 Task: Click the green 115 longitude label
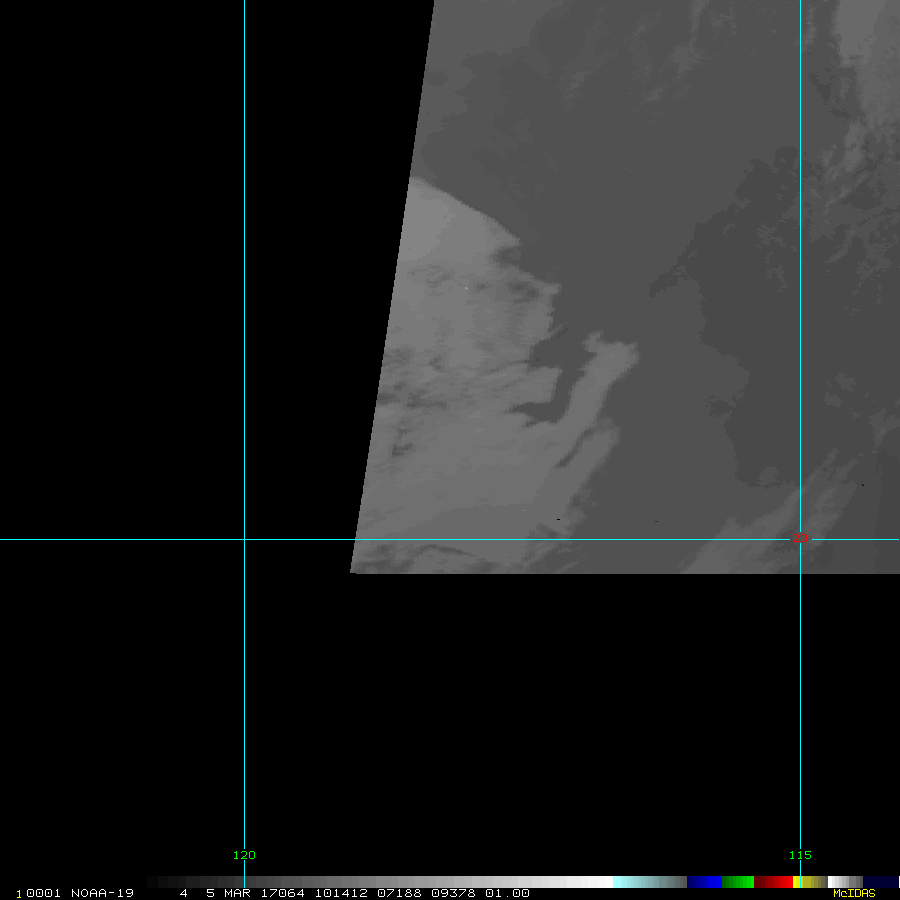(800, 855)
